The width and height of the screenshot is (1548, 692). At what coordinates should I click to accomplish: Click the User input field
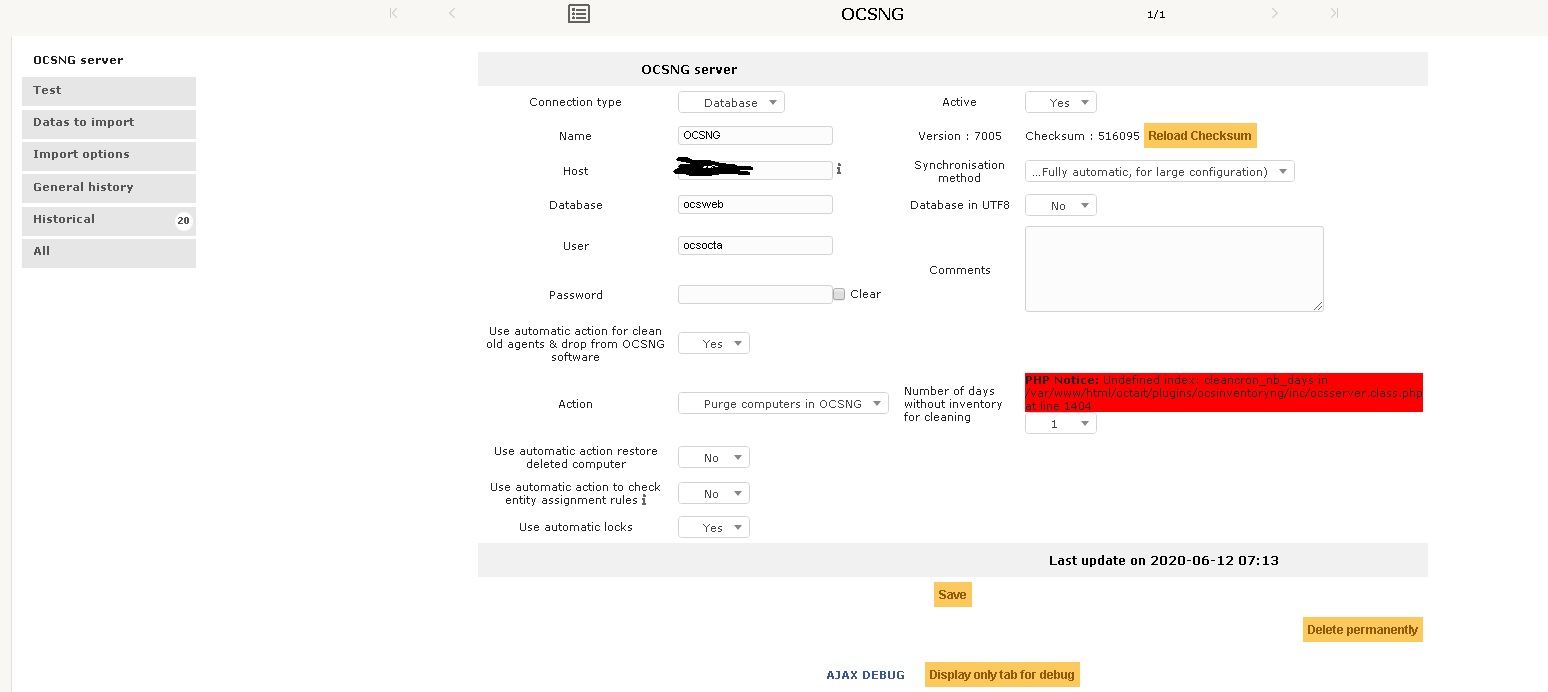(755, 245)
